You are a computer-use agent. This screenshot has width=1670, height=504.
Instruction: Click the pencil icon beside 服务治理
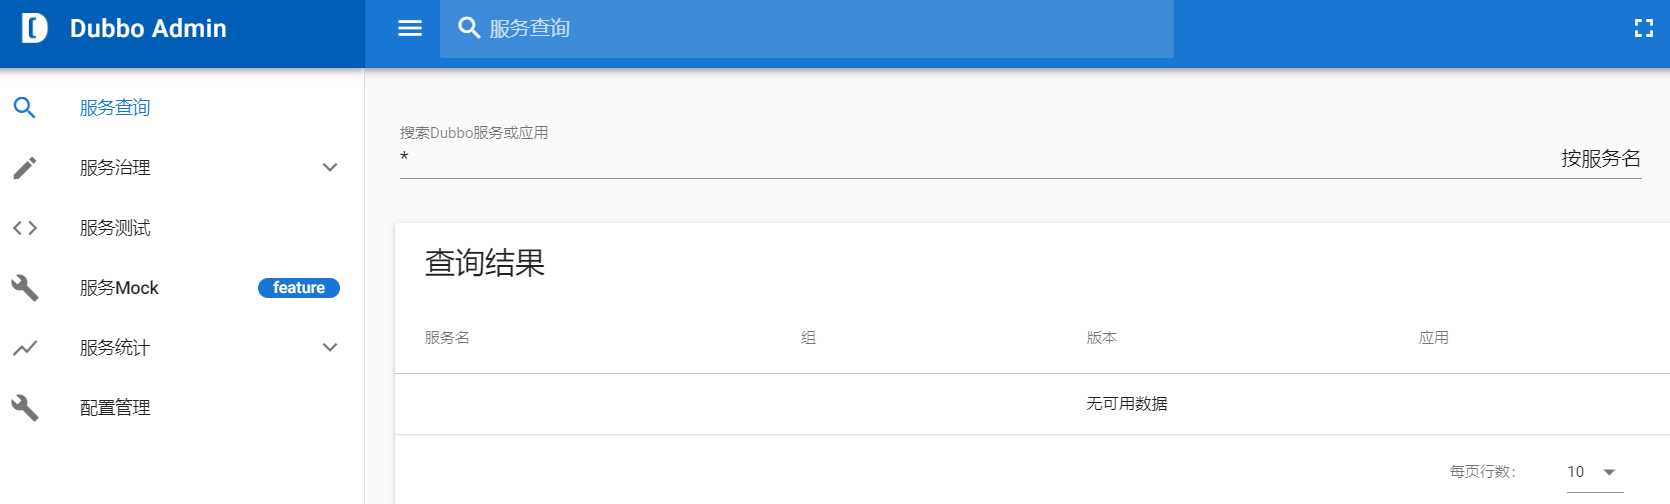(25, 167)
